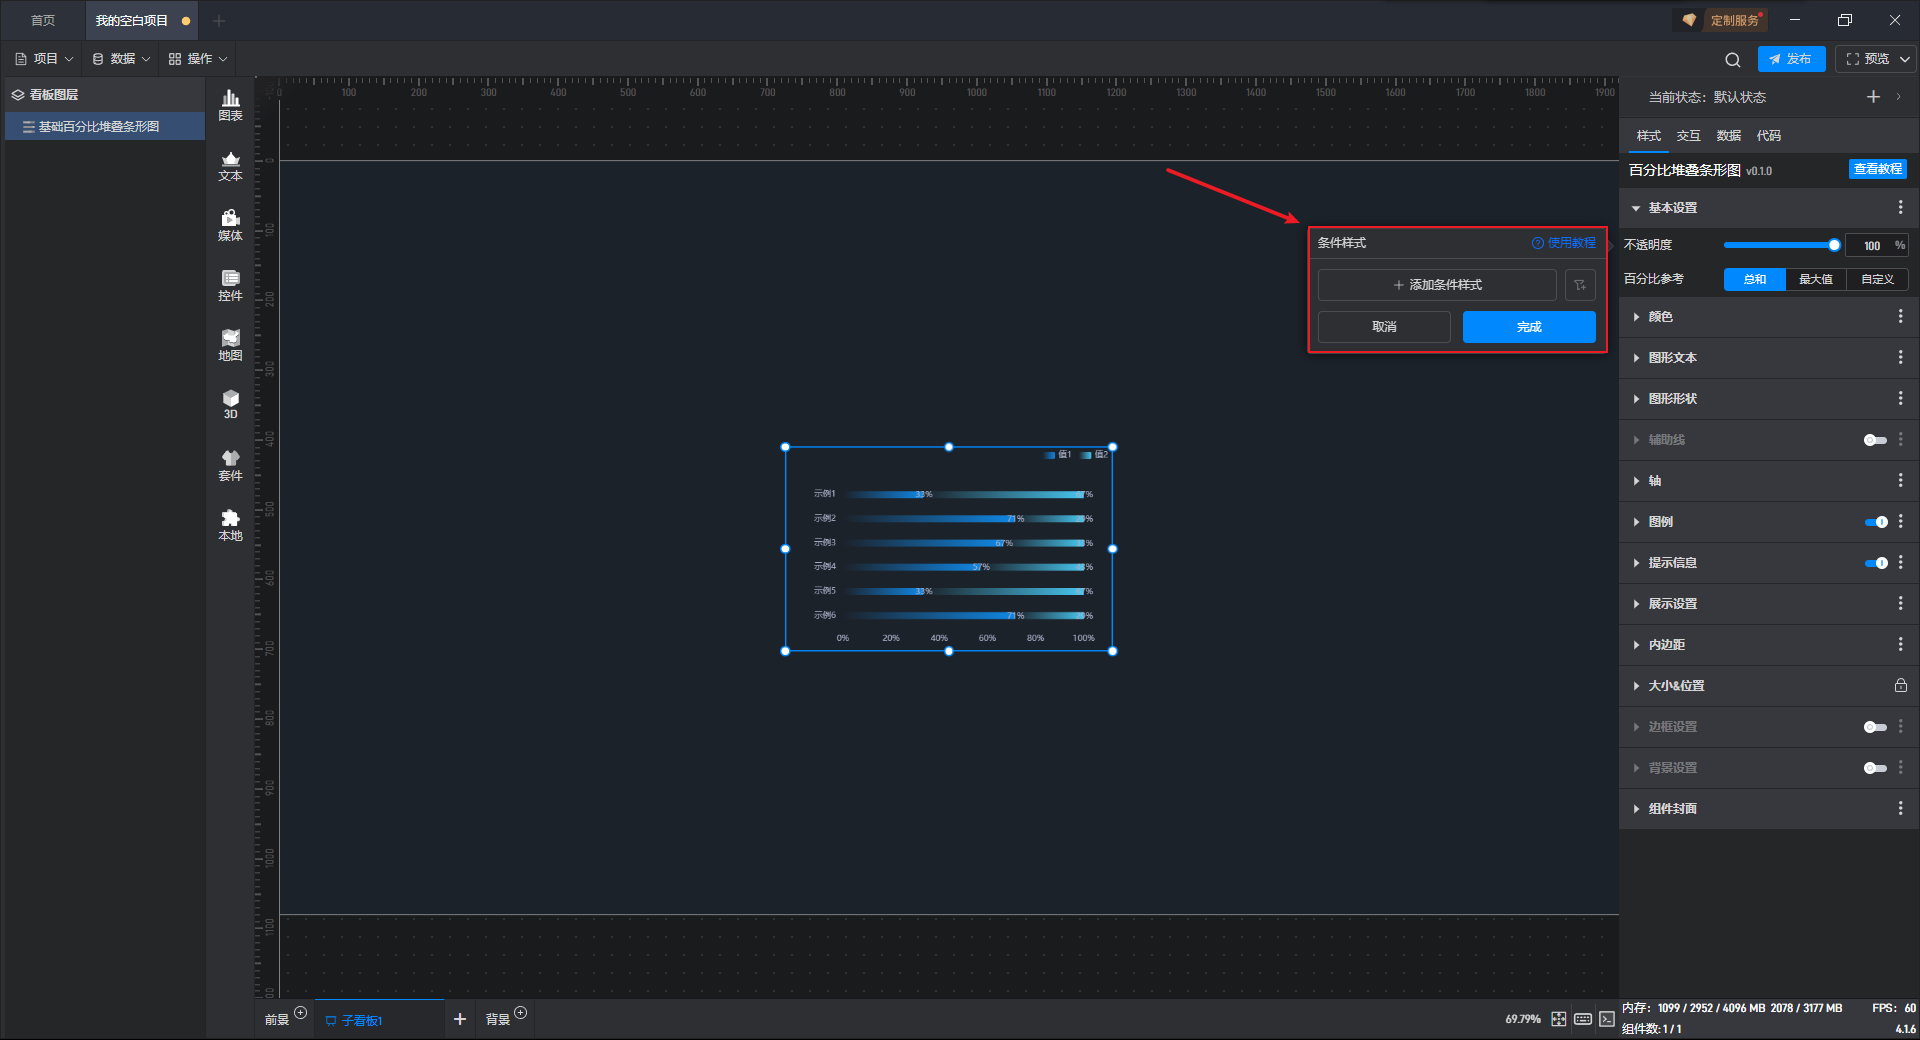Open more options for 展示设置 section

[x=1901, y=603]
